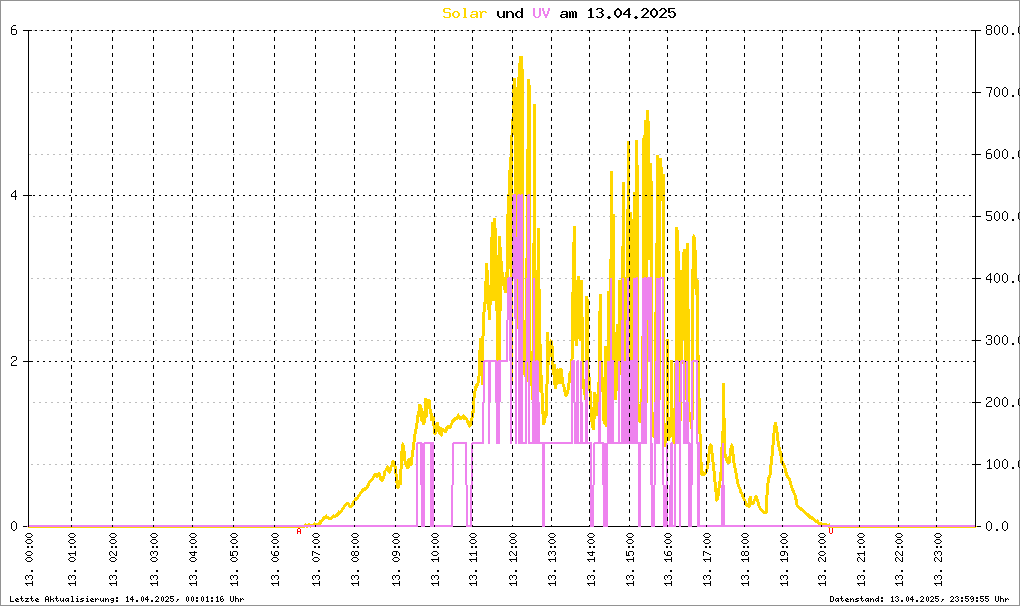The image size is (1020, 606).
Task: Click the time label "13. 13:00"
Action: [552, 560]
